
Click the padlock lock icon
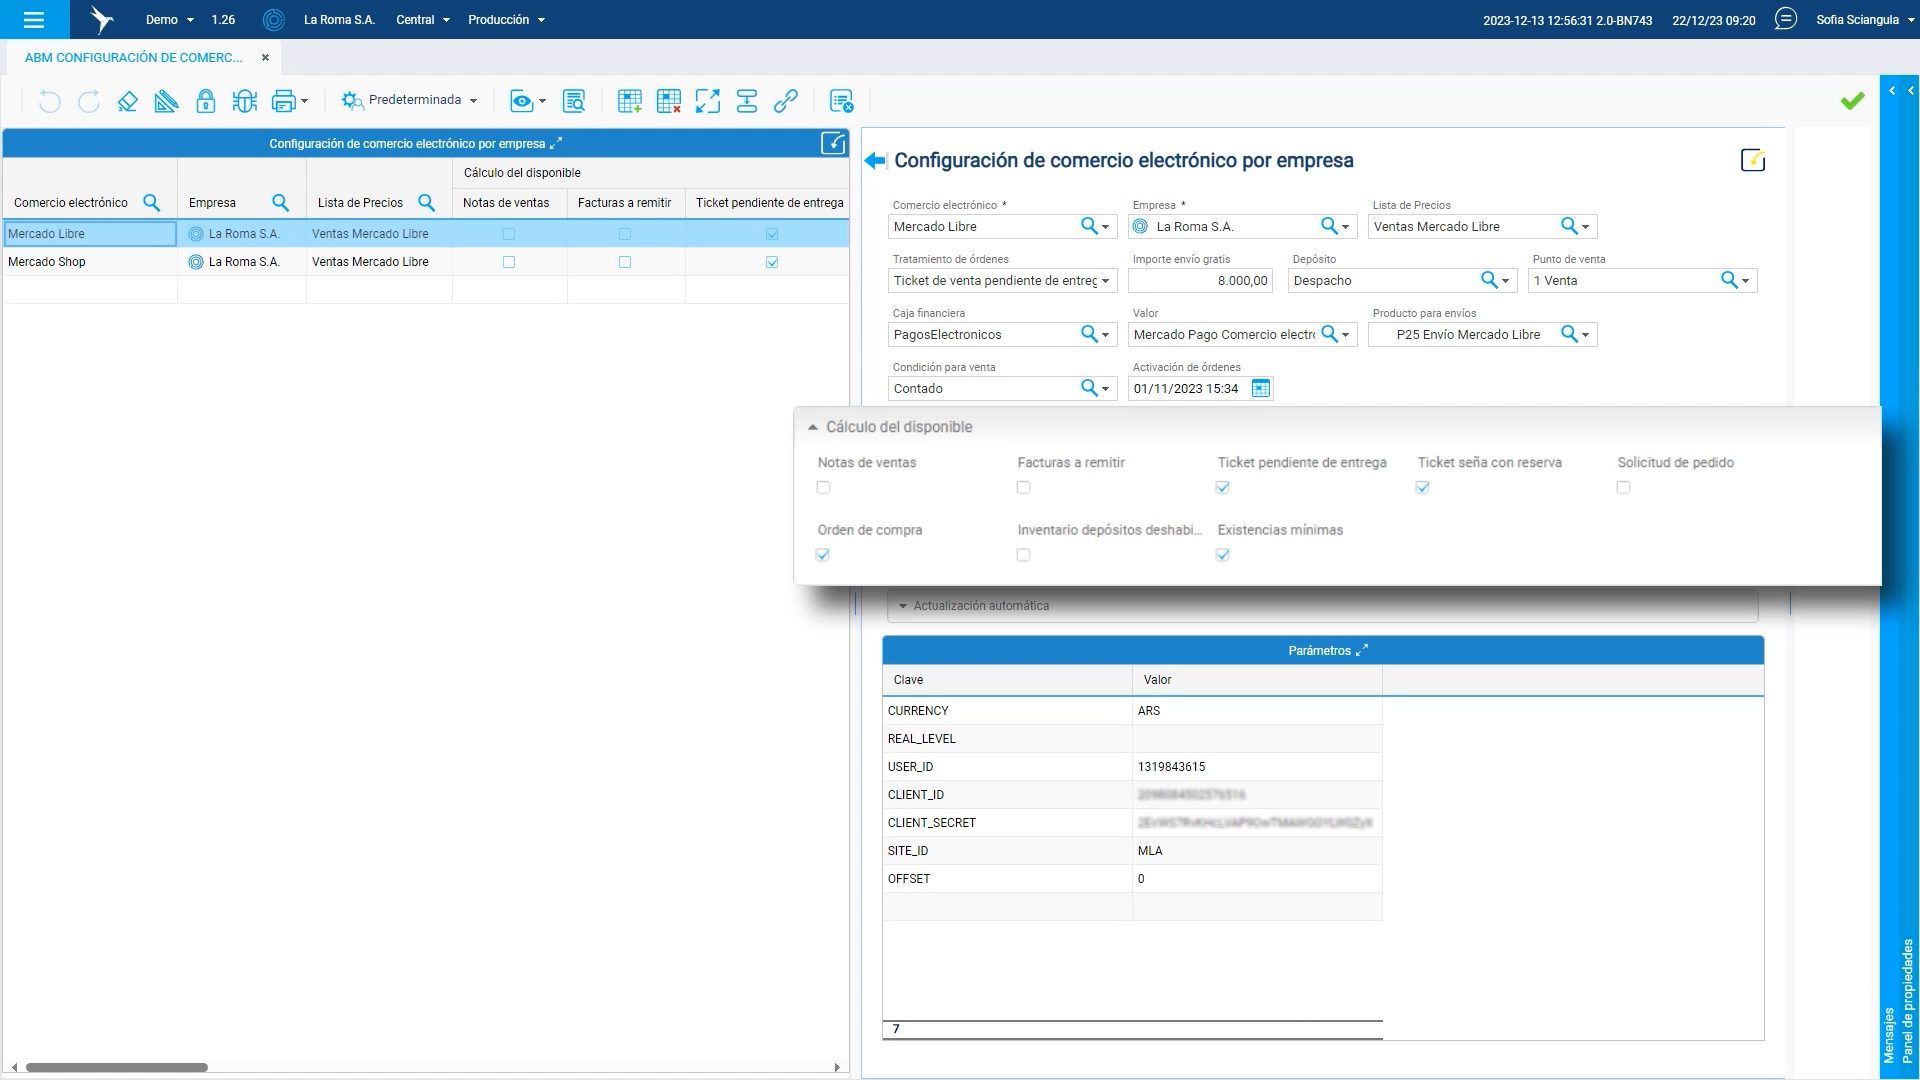pos(205,101)
